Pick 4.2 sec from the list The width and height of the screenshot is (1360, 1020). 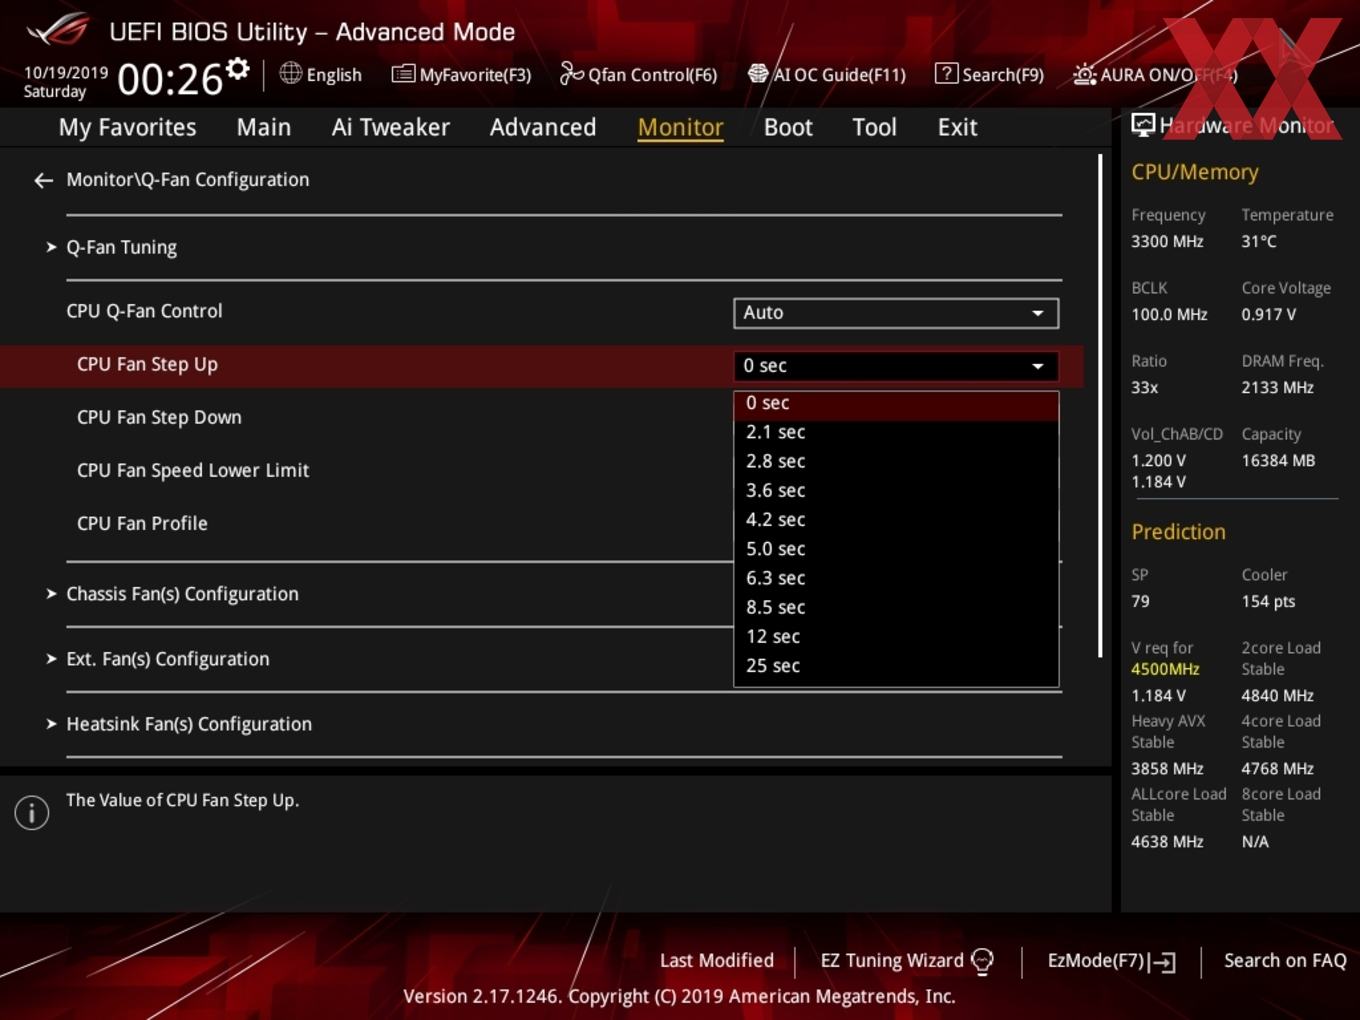pyautogui.click(x=896, y=519)
